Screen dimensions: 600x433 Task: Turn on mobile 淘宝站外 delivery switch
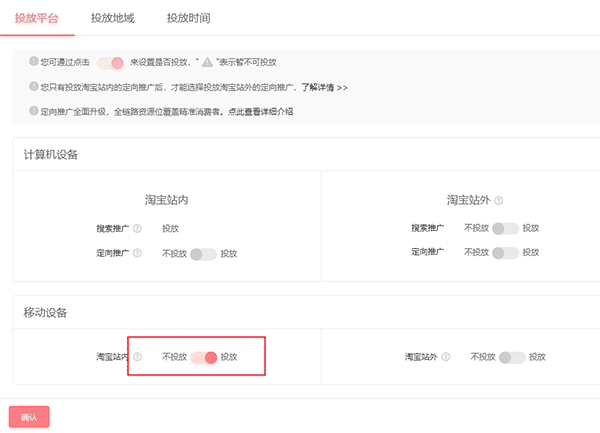[512, 357]
